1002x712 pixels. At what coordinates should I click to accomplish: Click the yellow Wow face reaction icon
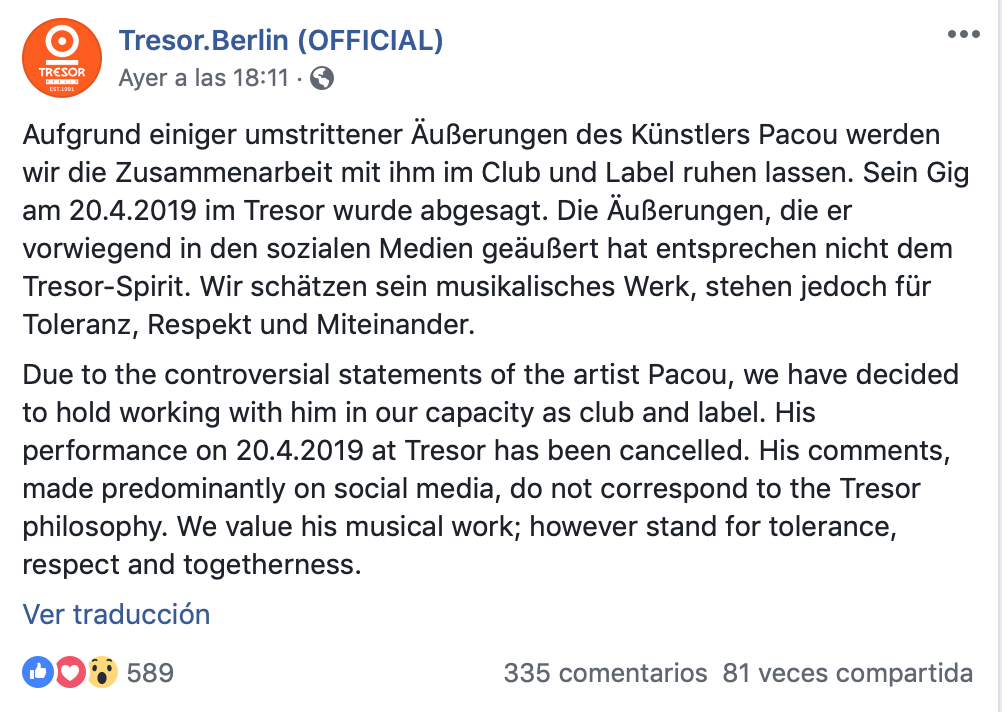pos(101,673)
